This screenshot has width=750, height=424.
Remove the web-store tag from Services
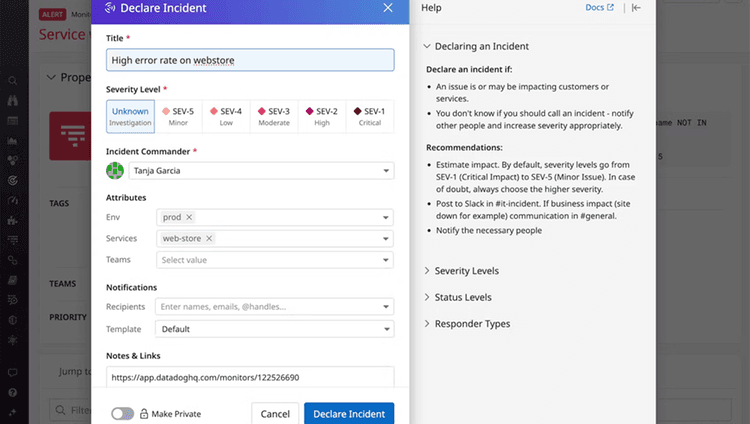[209, 238]
